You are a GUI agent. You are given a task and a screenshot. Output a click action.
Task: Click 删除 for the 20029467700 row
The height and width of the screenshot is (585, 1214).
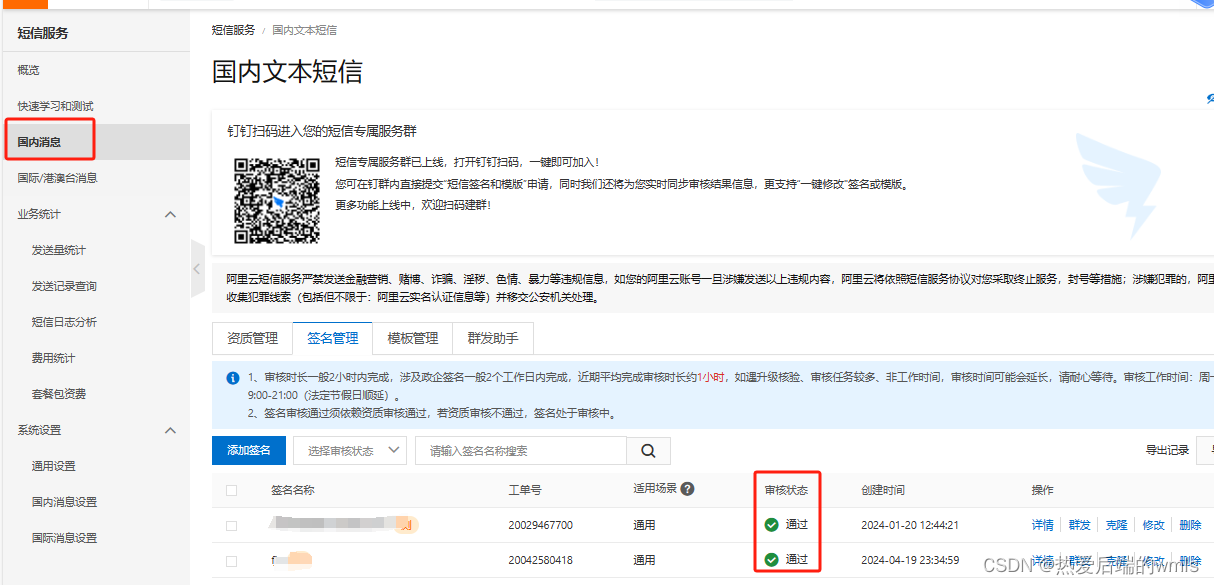[1190, 525]
